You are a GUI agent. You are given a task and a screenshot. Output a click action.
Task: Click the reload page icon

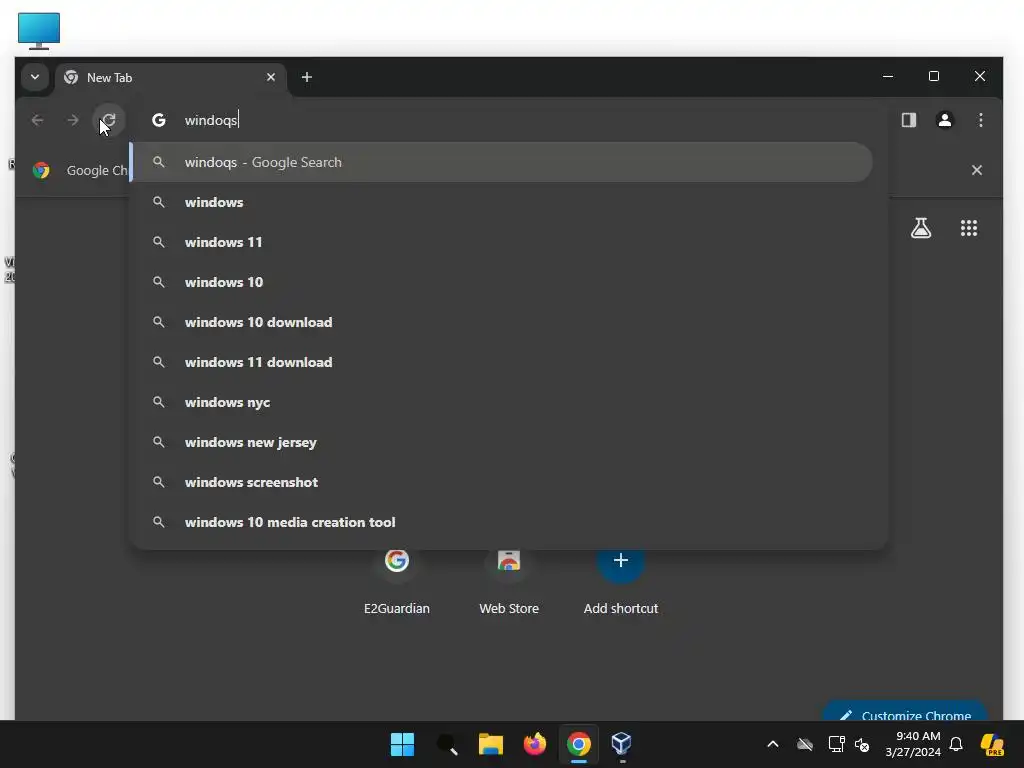[109, 120]
